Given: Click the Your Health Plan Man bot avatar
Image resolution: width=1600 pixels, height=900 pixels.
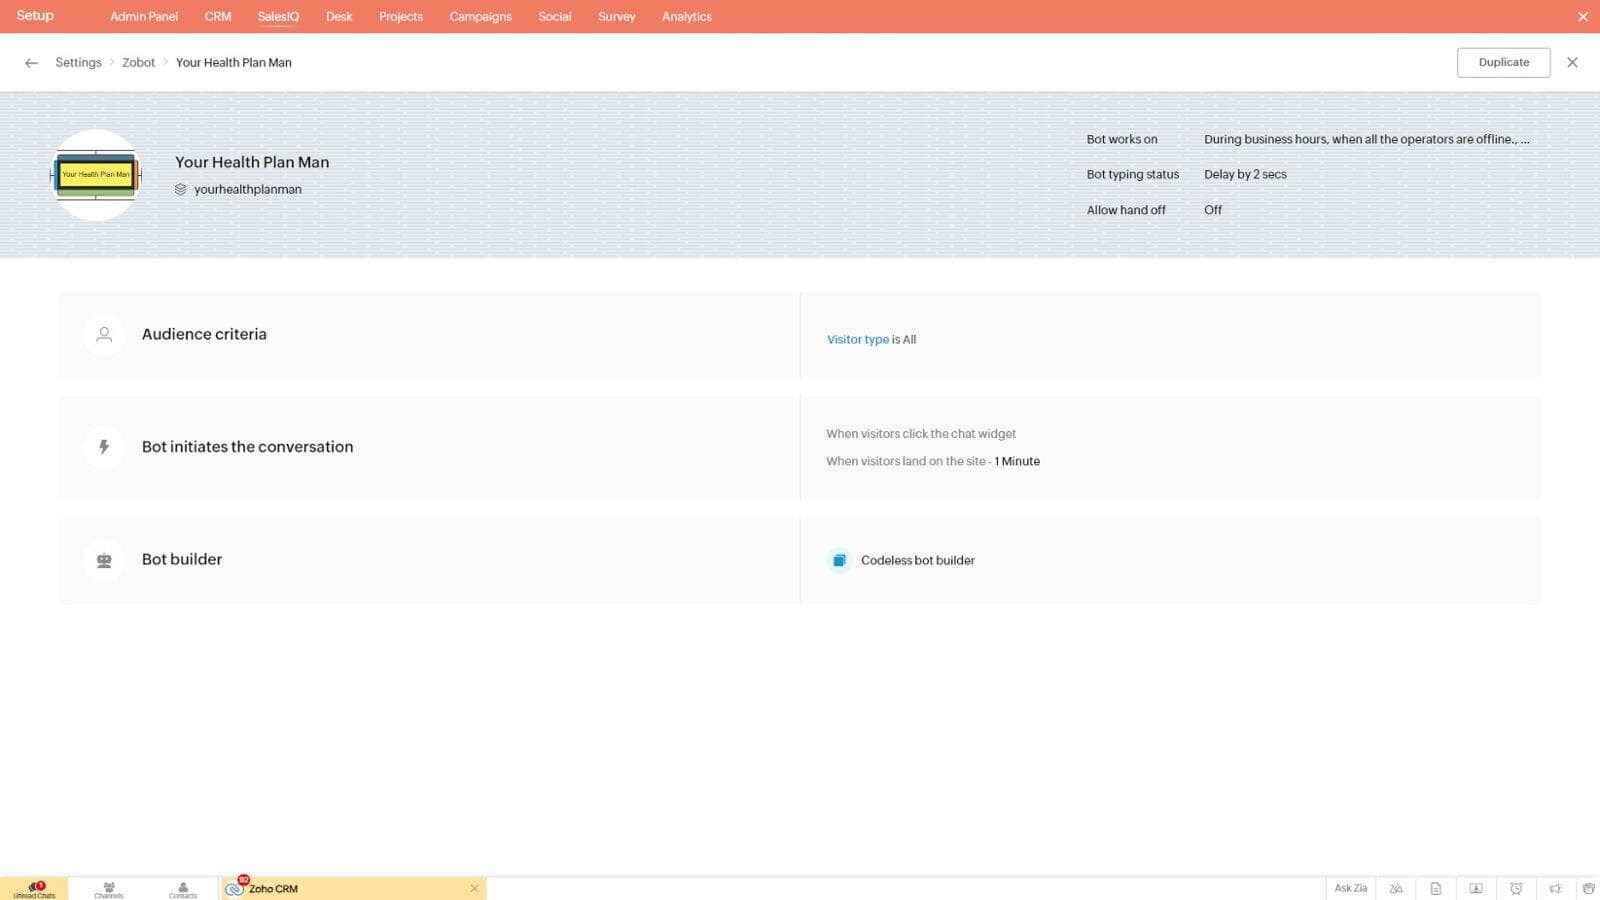Looking at the screenshot, I should [96, 175].
